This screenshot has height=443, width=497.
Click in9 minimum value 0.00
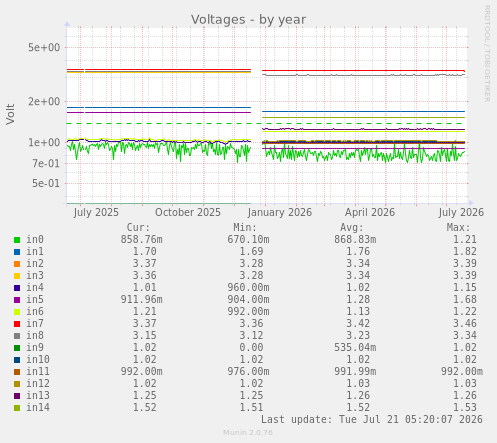click(x=251, y=348)
